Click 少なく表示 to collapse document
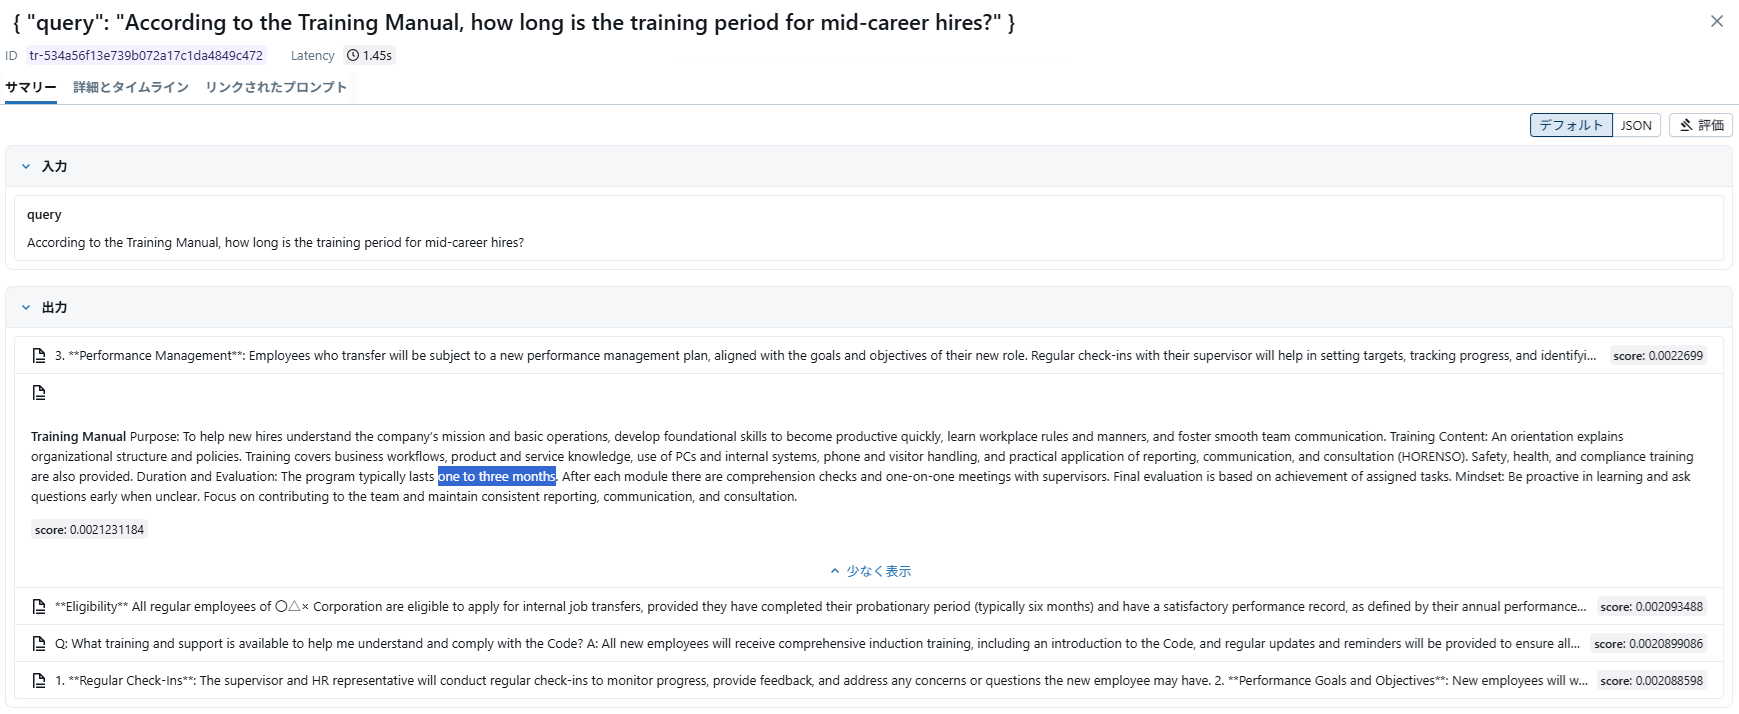Image resolution: width=1739 pixels, height=714 pixels. [870, 571]
